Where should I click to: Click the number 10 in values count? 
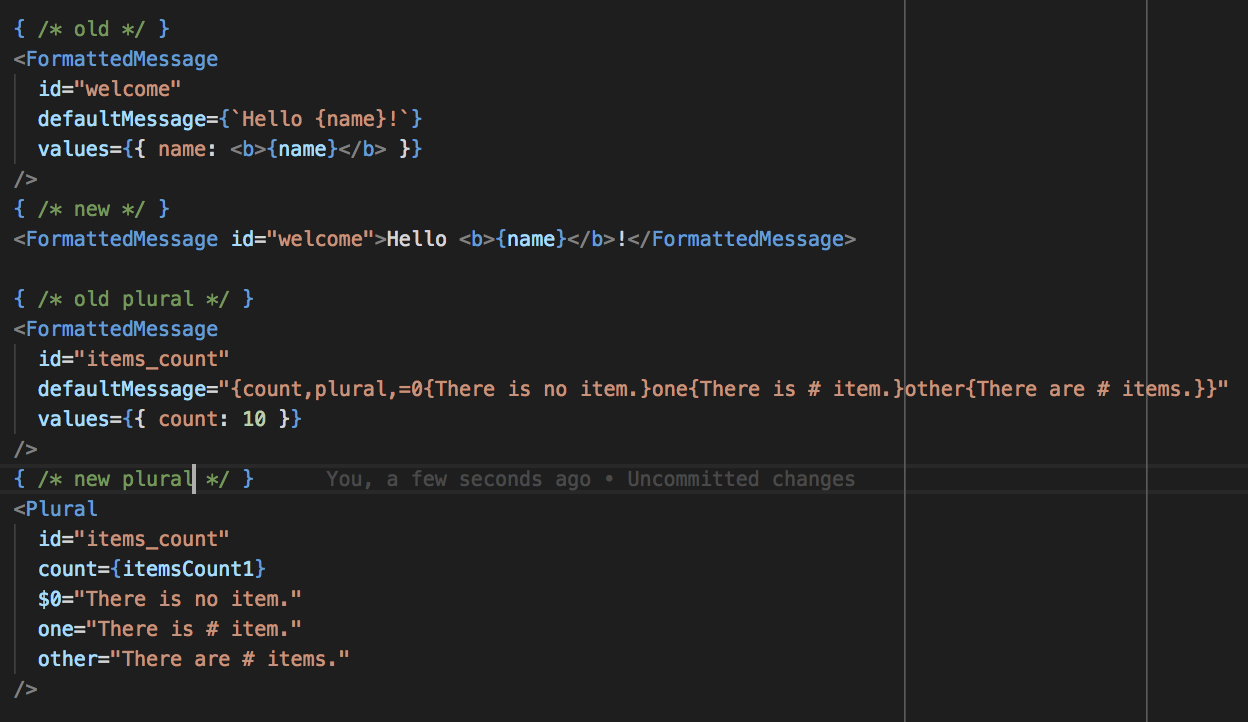click(x=254, y=419)
